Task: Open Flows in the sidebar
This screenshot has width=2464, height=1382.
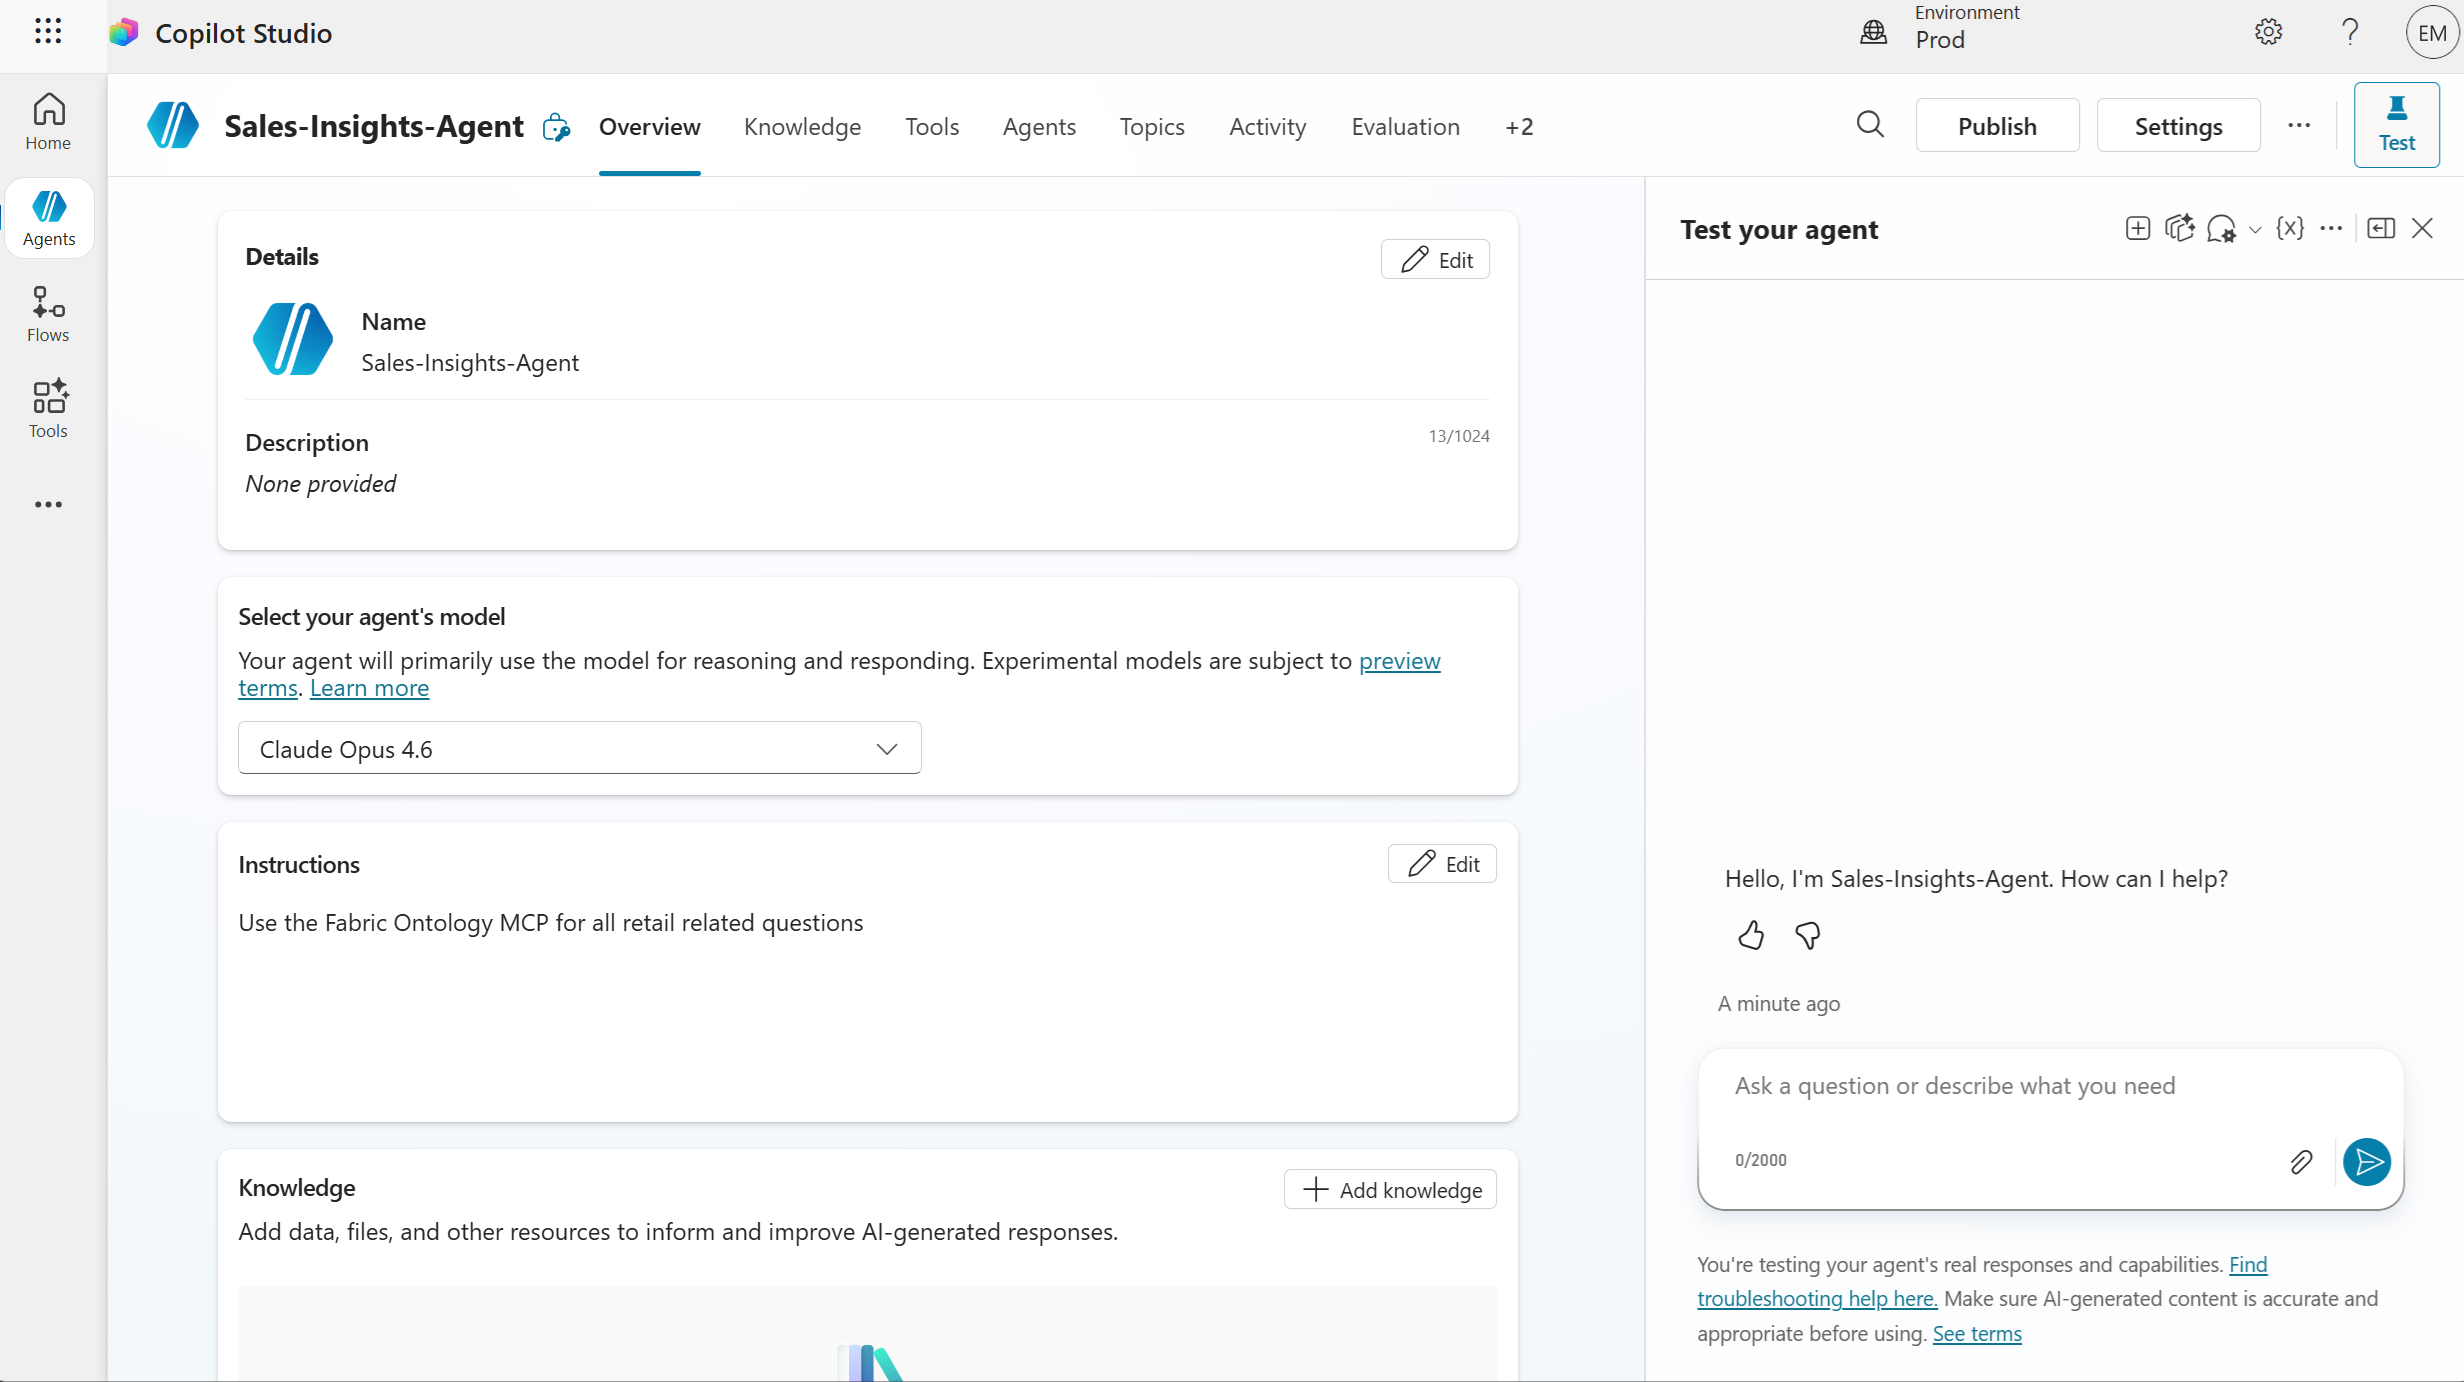Action: point(48,314)
